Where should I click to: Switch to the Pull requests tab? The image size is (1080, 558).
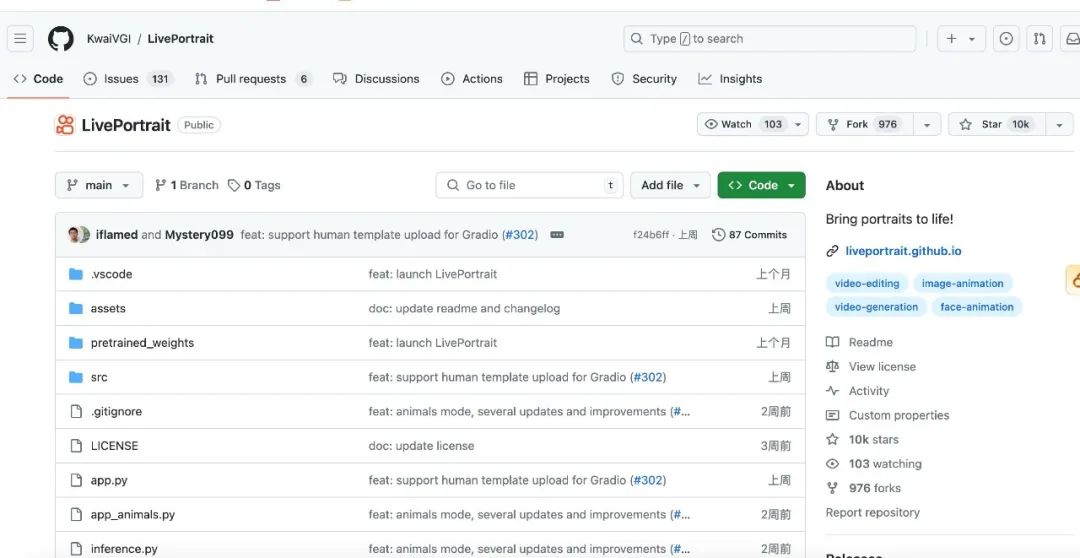coord(253,79)
